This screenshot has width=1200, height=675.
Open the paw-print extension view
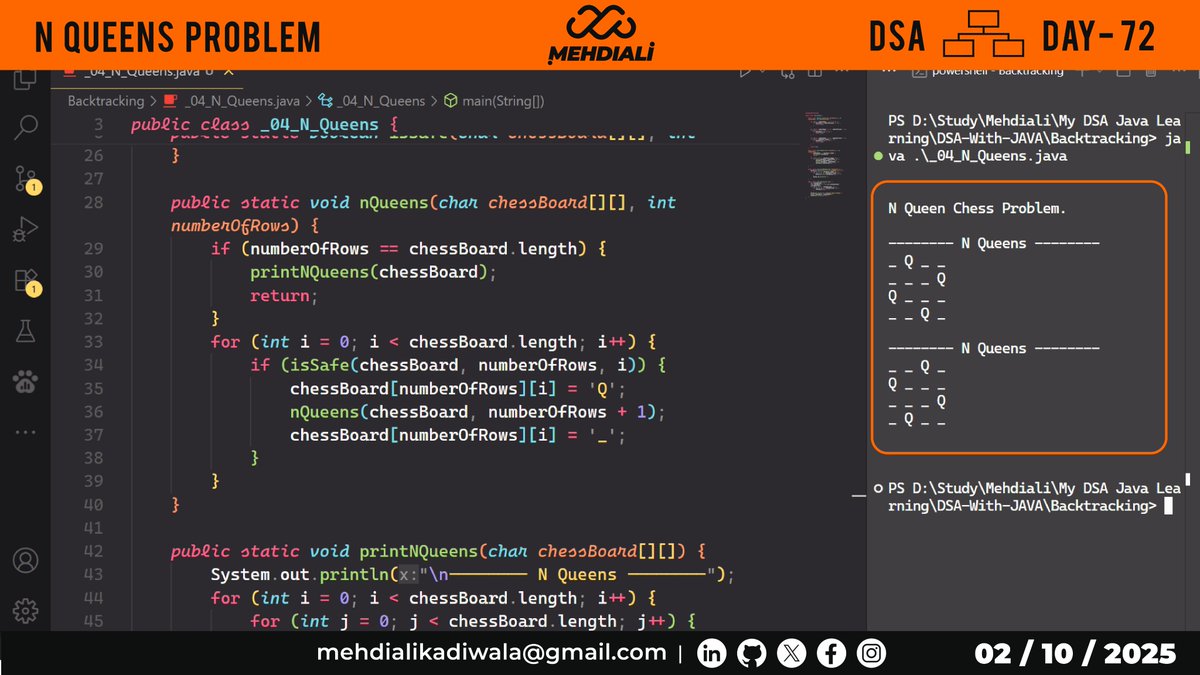25,381
